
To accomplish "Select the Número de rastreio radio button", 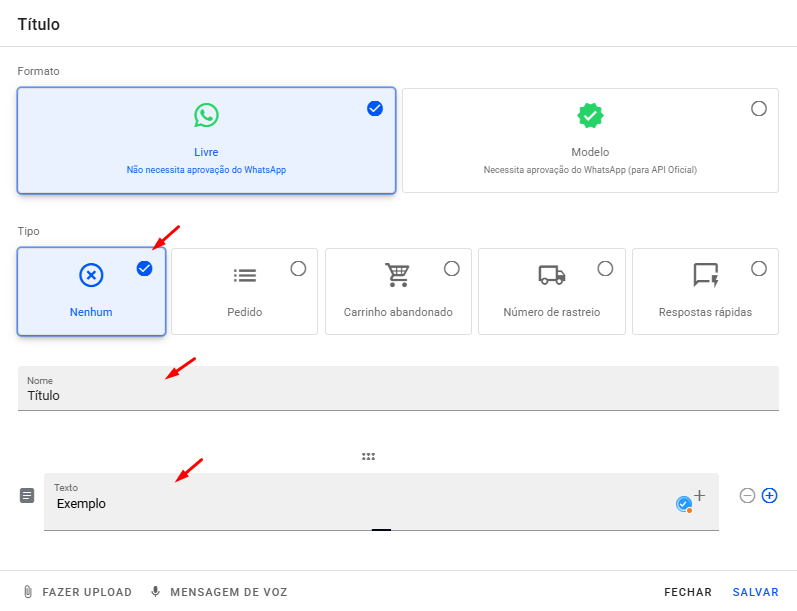I will (605, 268).
